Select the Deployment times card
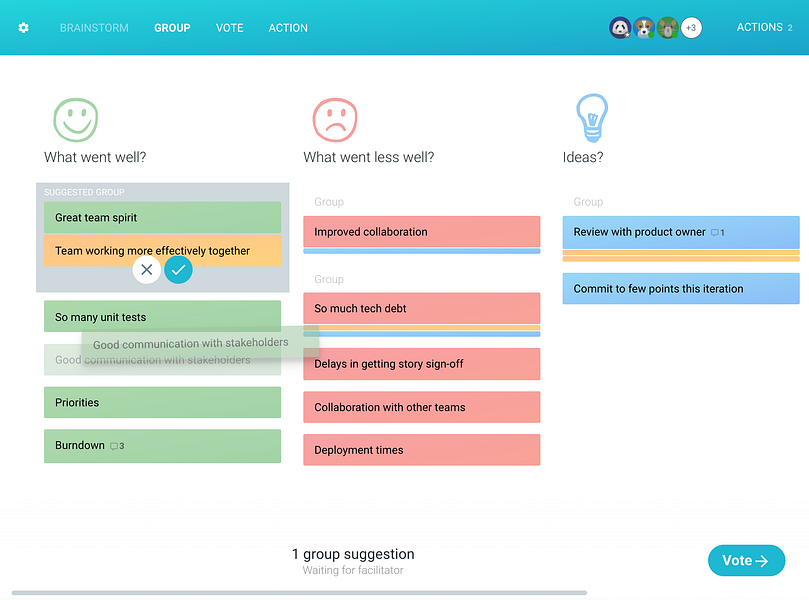The image size is (809, 600). (x=422, y=450)
